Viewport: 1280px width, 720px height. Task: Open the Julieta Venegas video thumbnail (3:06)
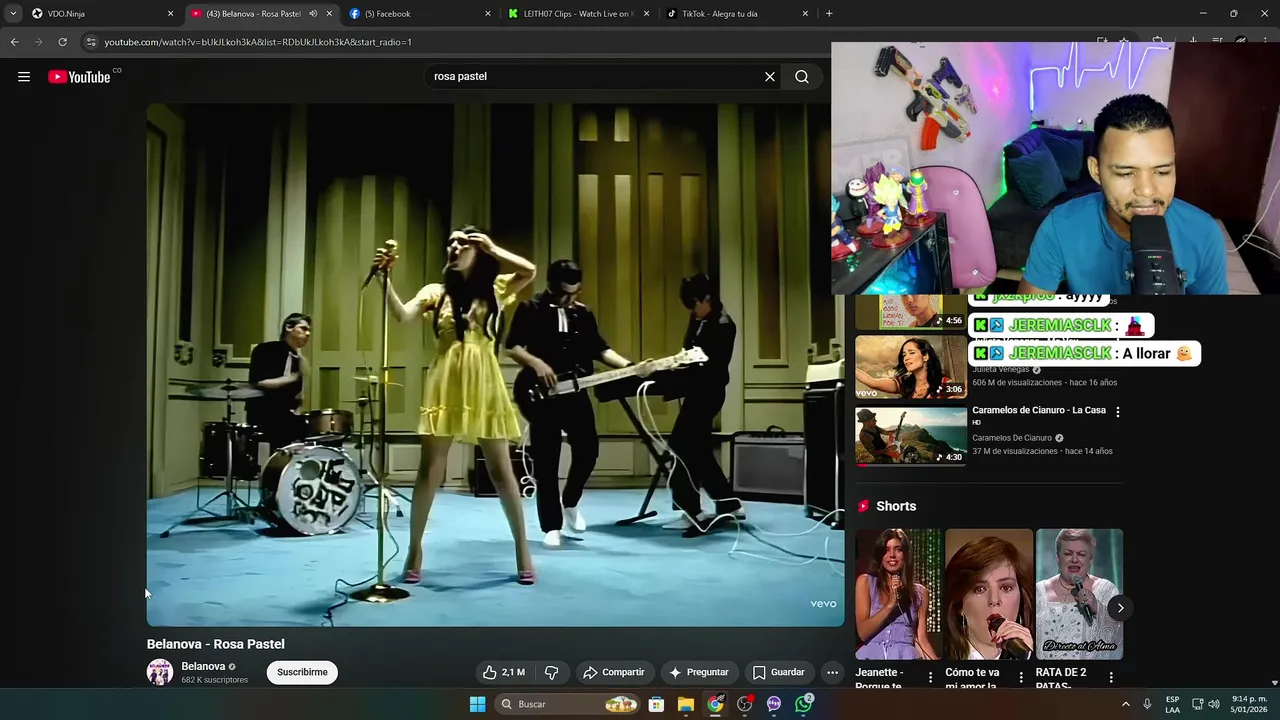911,367
